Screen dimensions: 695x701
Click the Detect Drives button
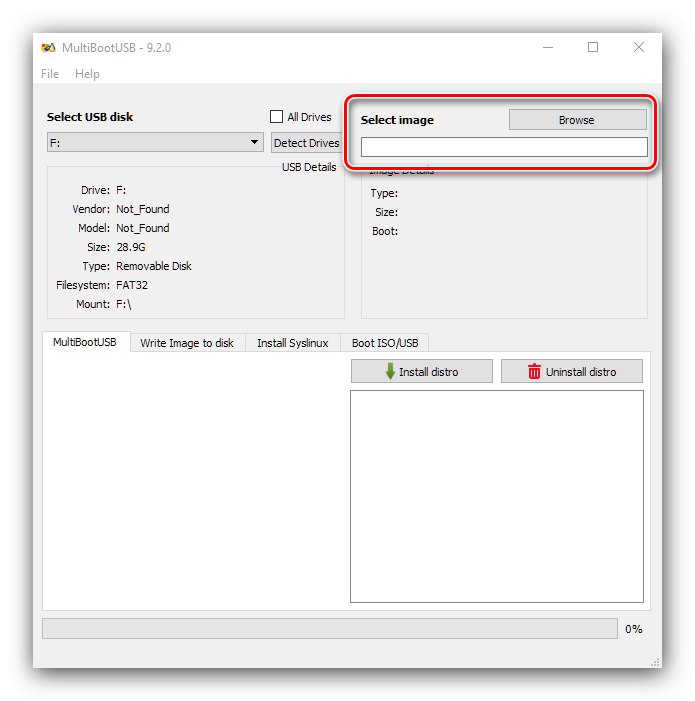point(307,143)
